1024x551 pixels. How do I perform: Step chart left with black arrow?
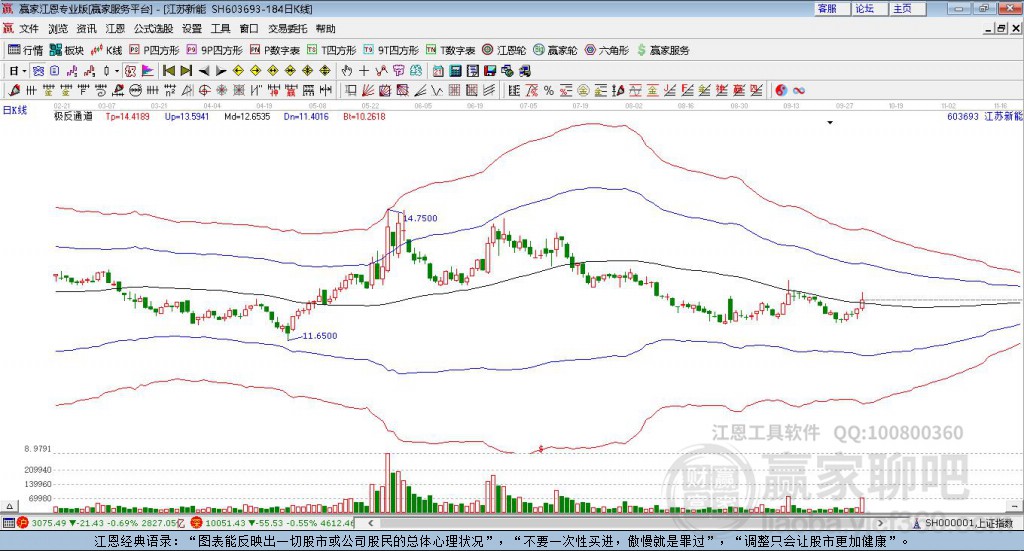(204, 71)
